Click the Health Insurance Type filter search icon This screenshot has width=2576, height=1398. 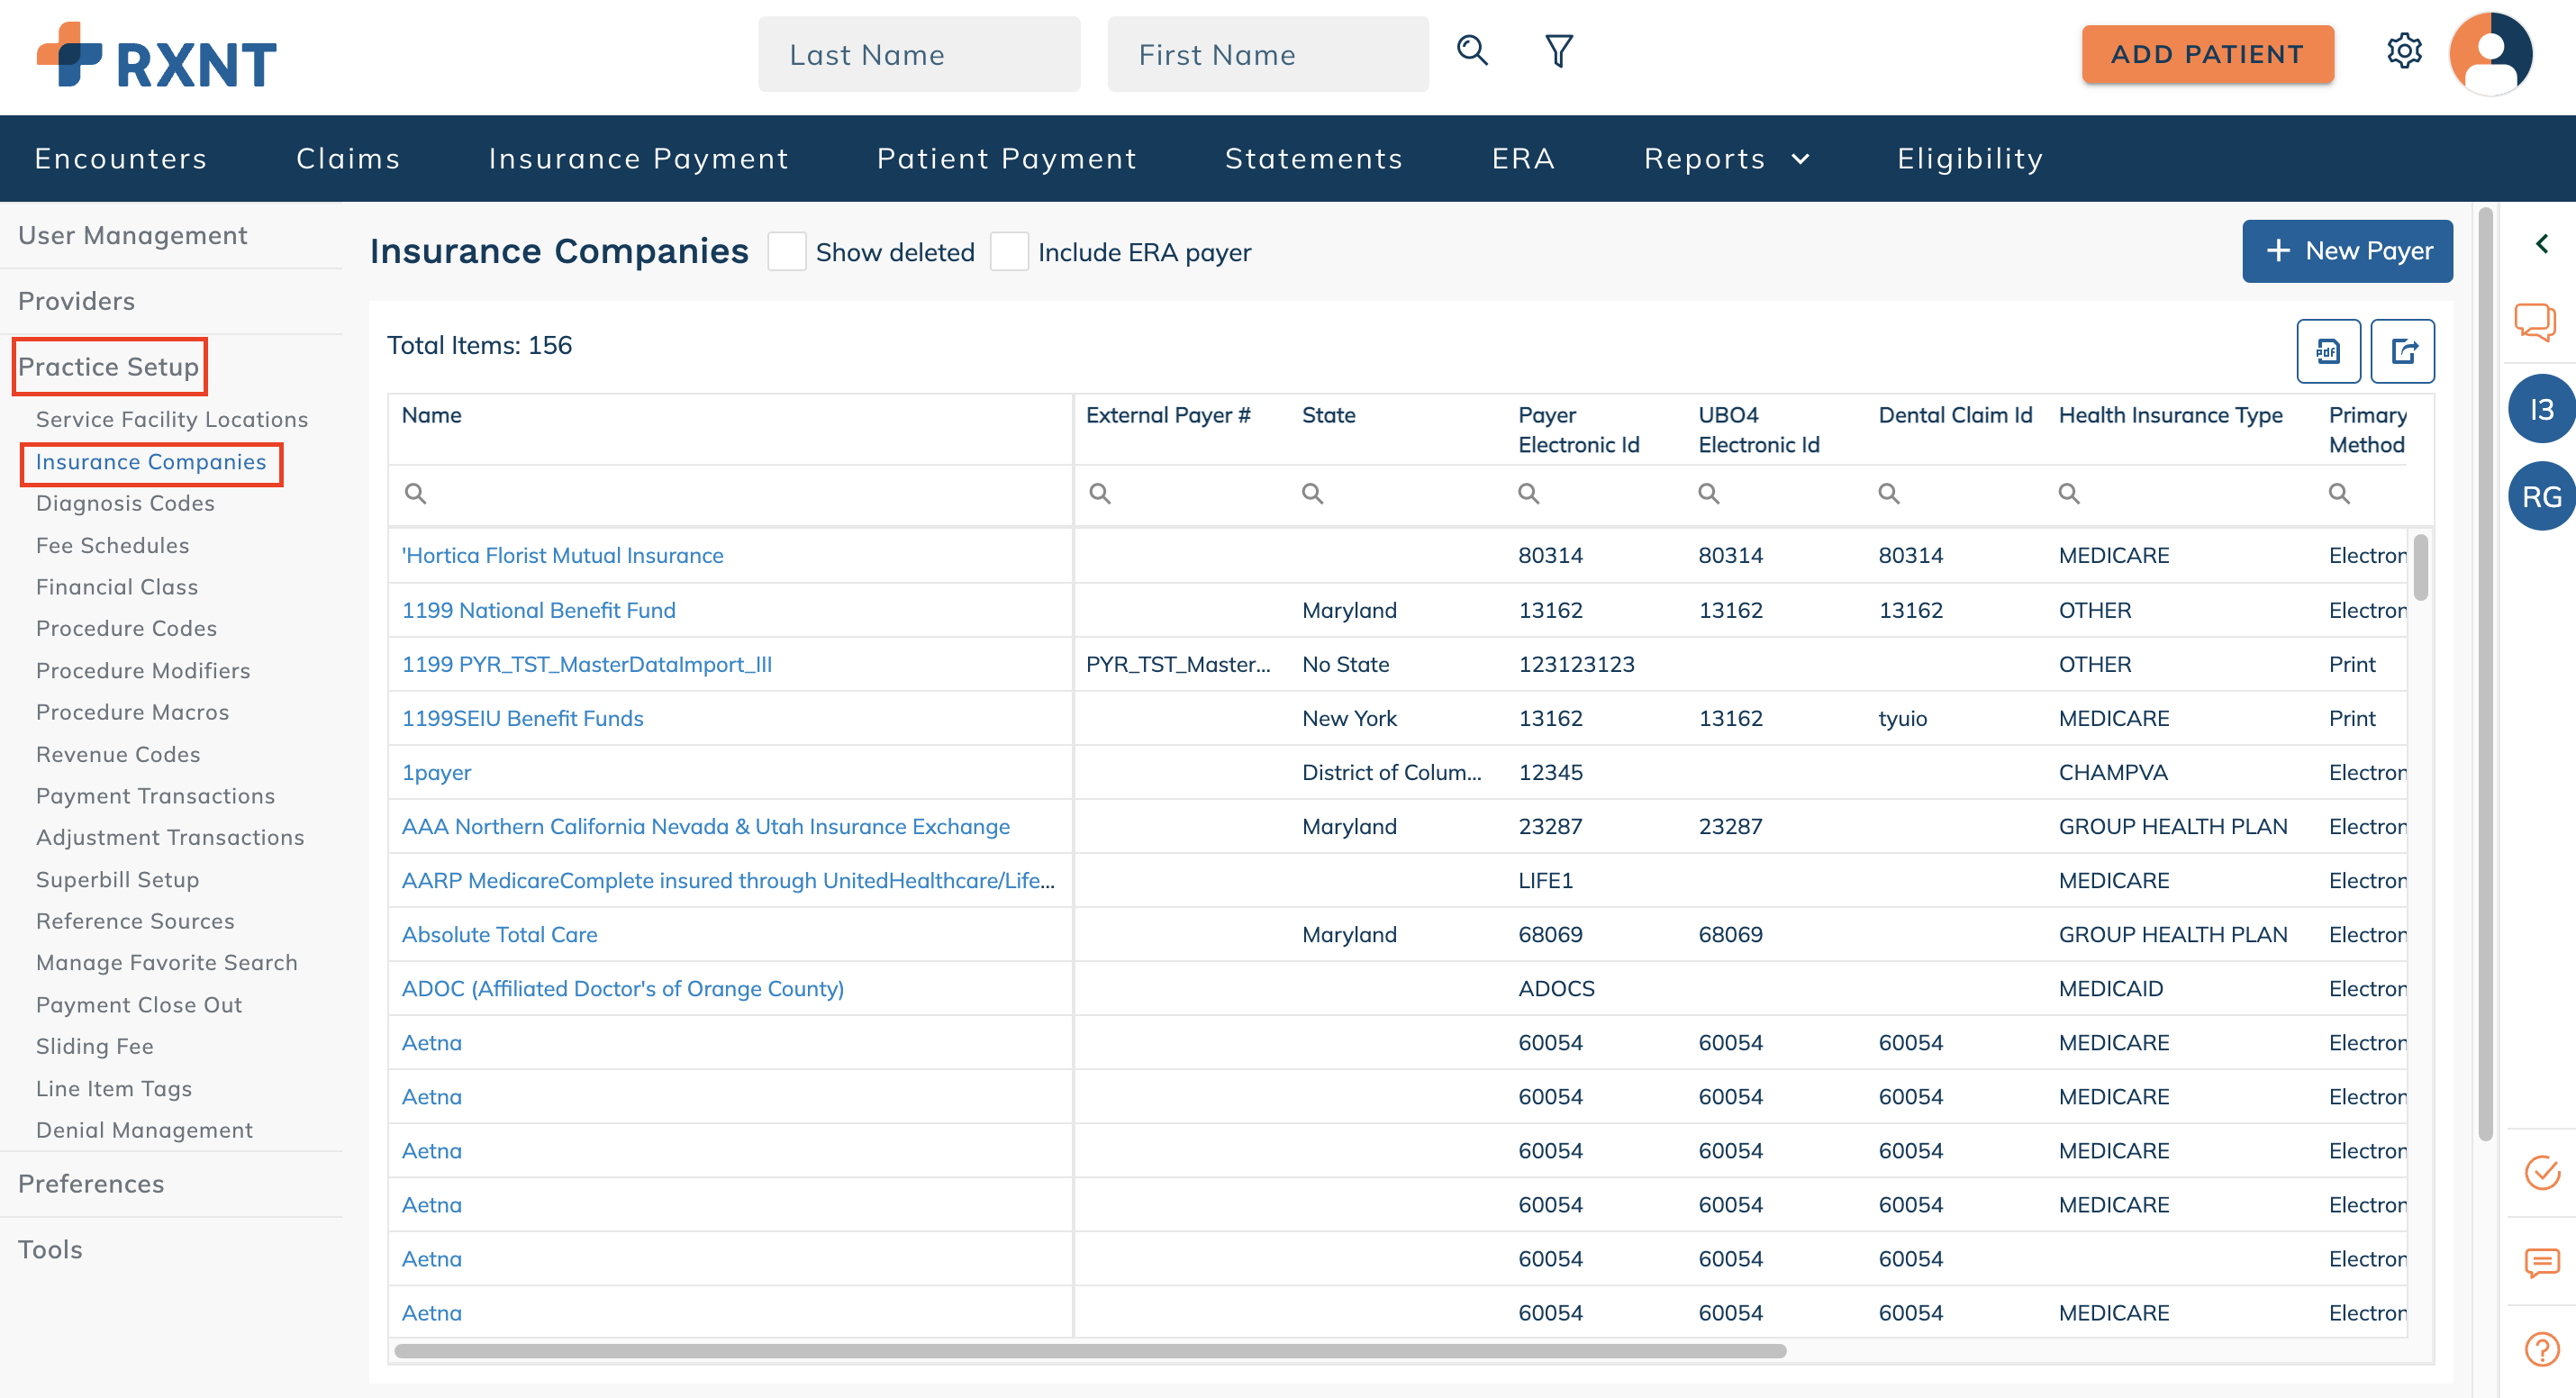[2069, 493]
